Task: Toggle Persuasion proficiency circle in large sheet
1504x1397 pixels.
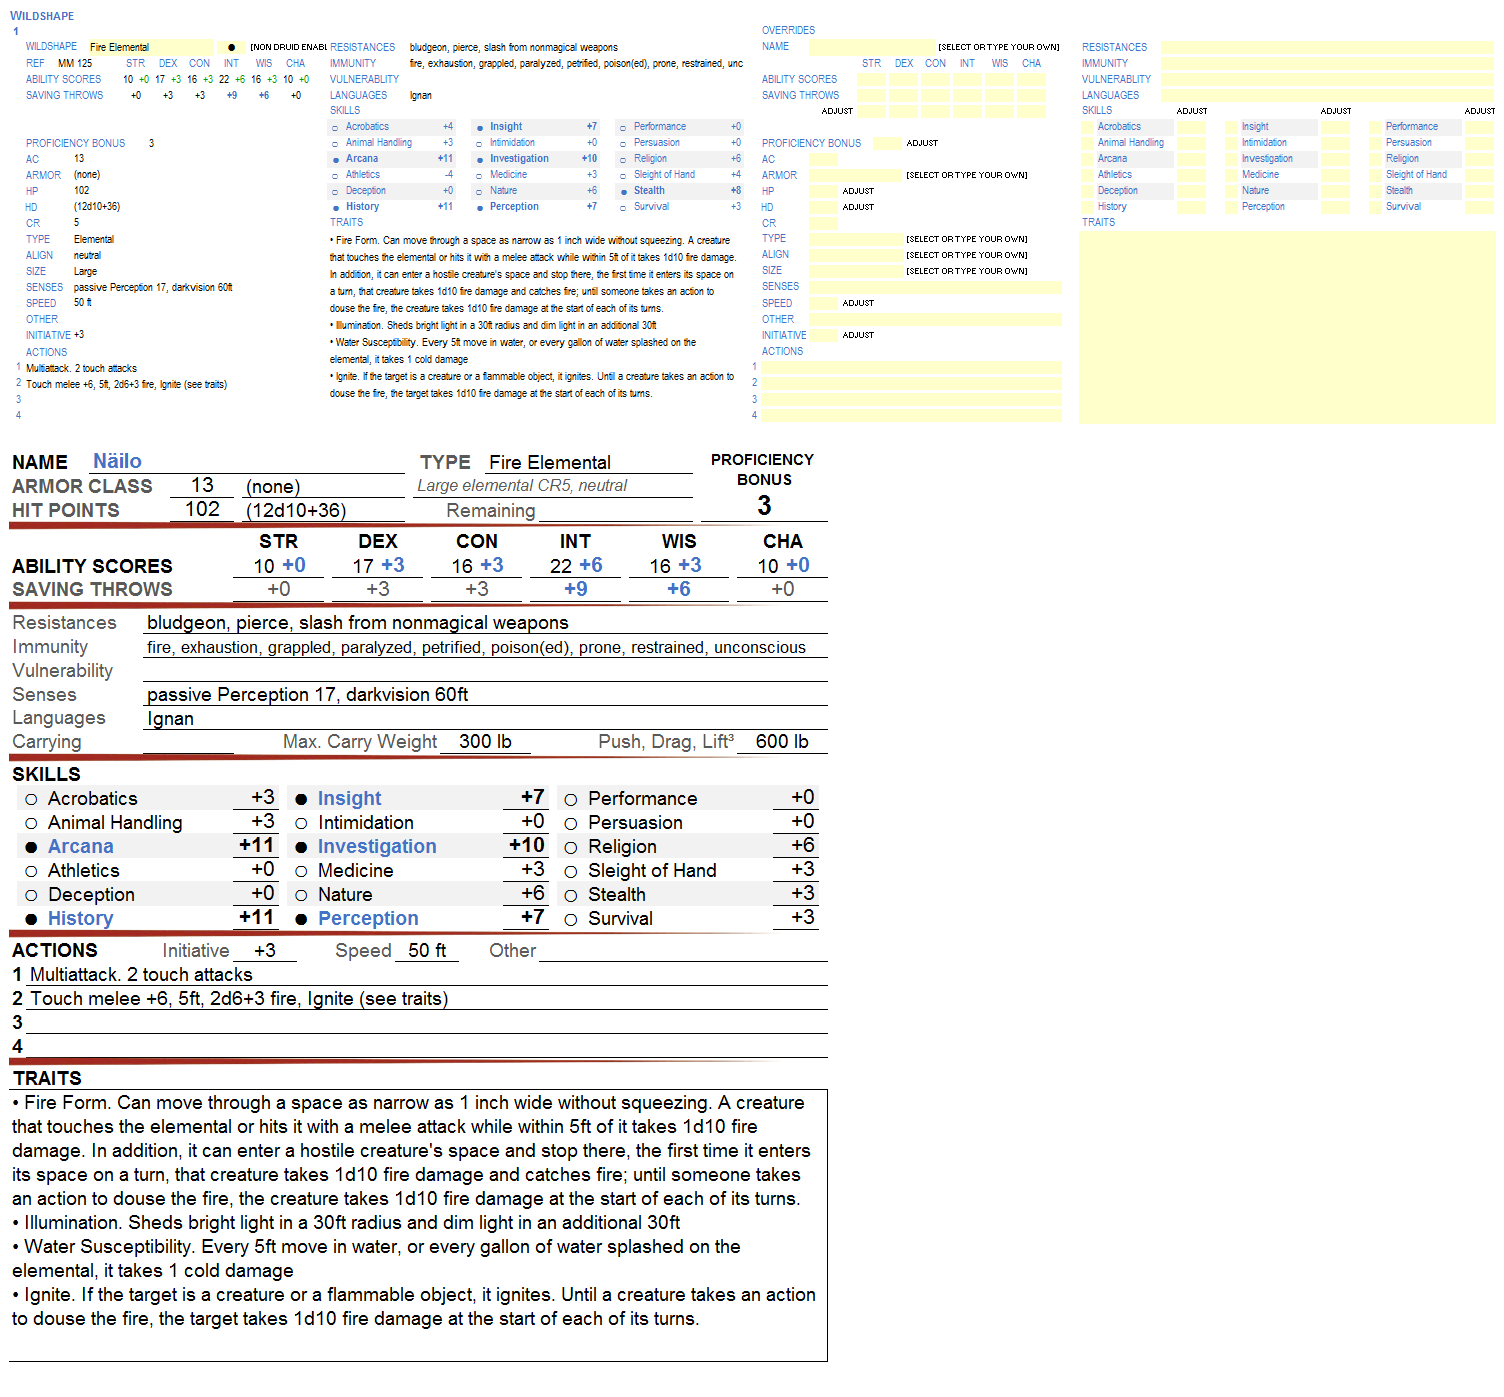Action: [x=571, y=824]
